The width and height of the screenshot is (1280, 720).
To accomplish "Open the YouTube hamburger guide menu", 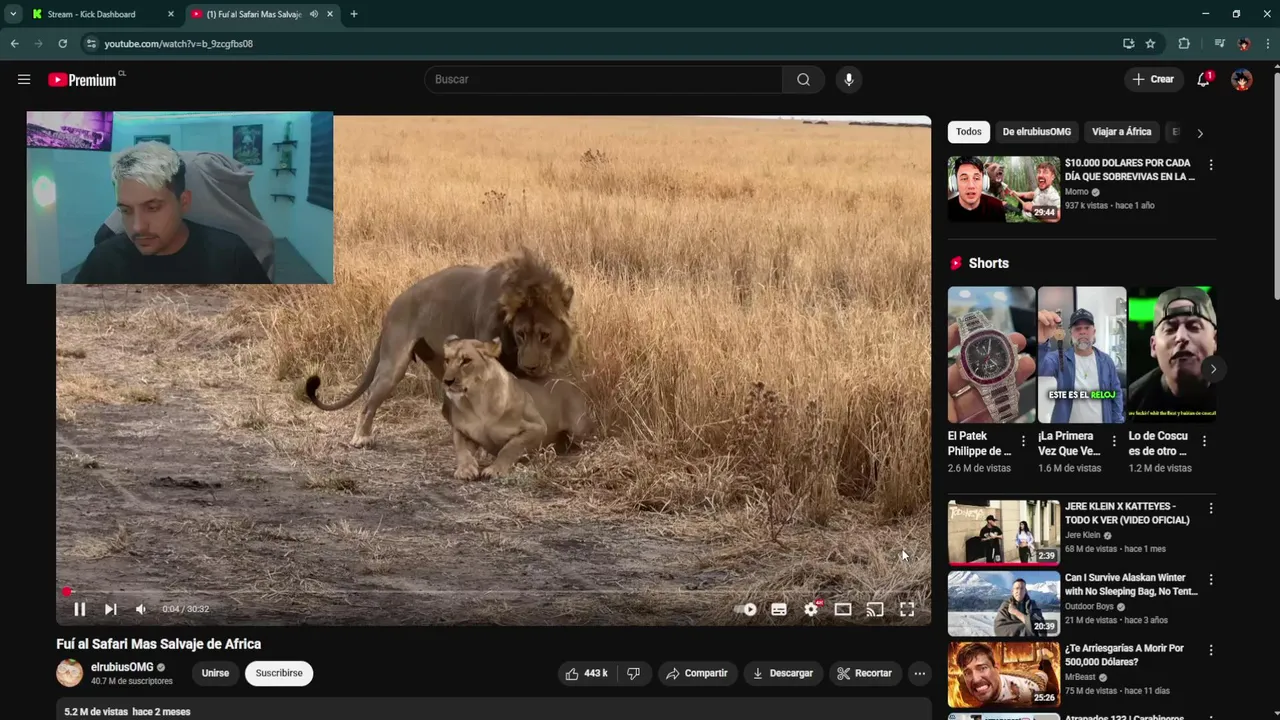I will pyautogui.click(x=24, y=79).
